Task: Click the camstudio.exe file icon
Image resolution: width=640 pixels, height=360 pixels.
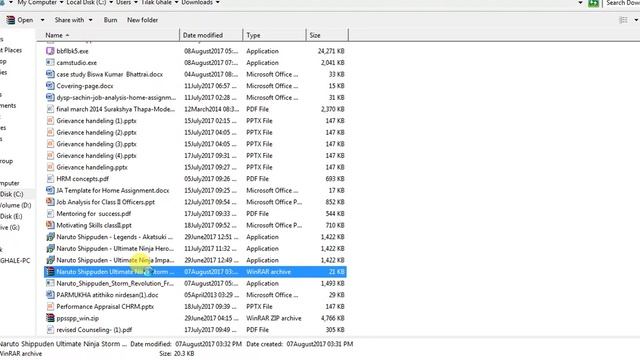Action: [x=50, y=62]
